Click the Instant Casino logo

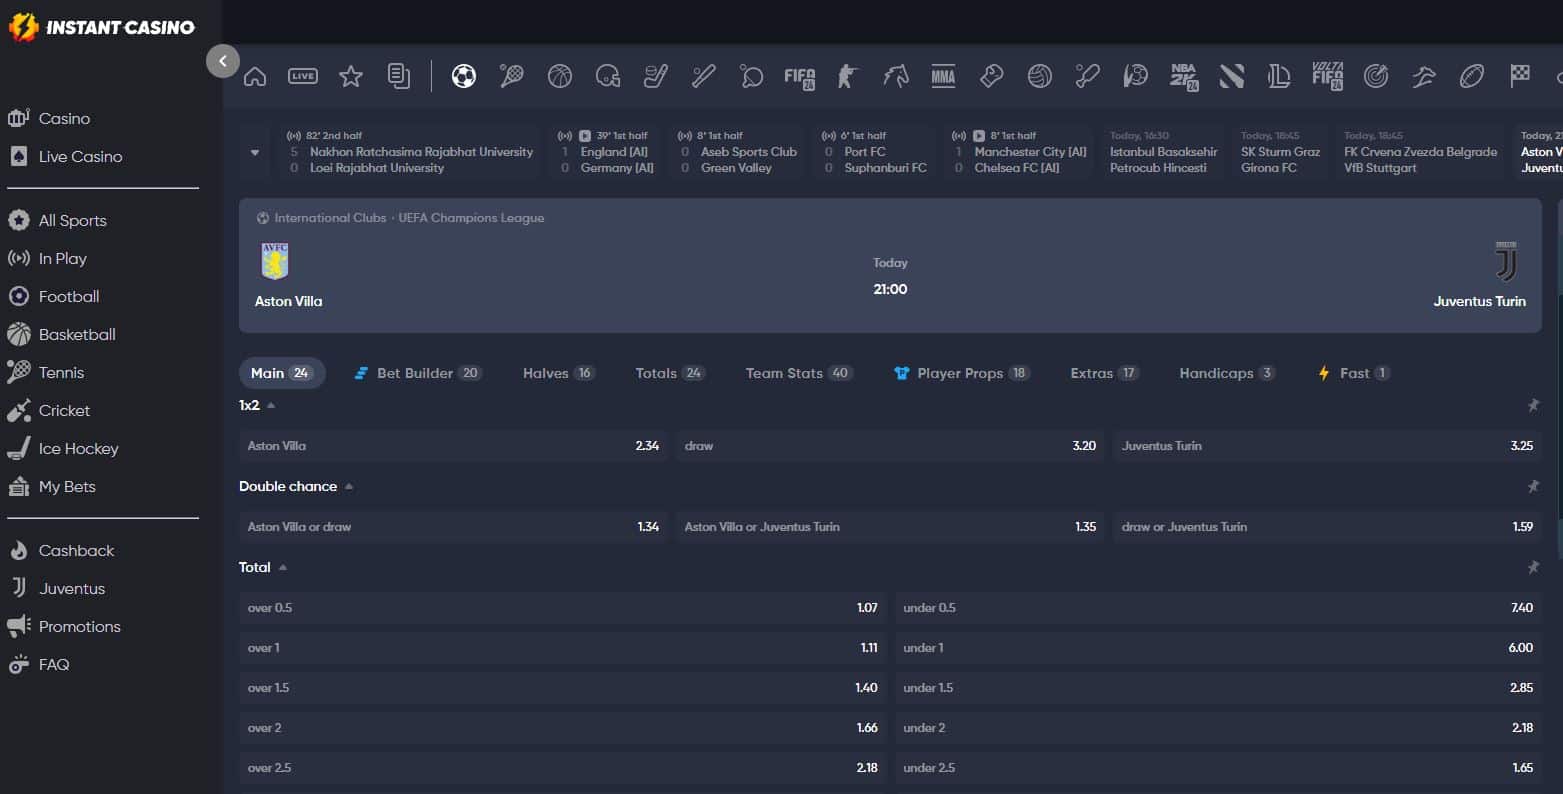(101, 27)
